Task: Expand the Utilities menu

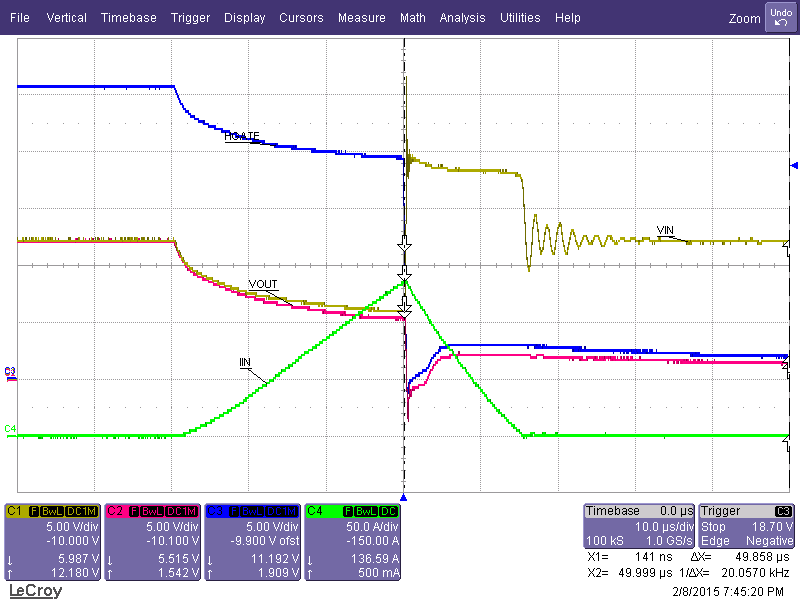Action: [520, 18]
